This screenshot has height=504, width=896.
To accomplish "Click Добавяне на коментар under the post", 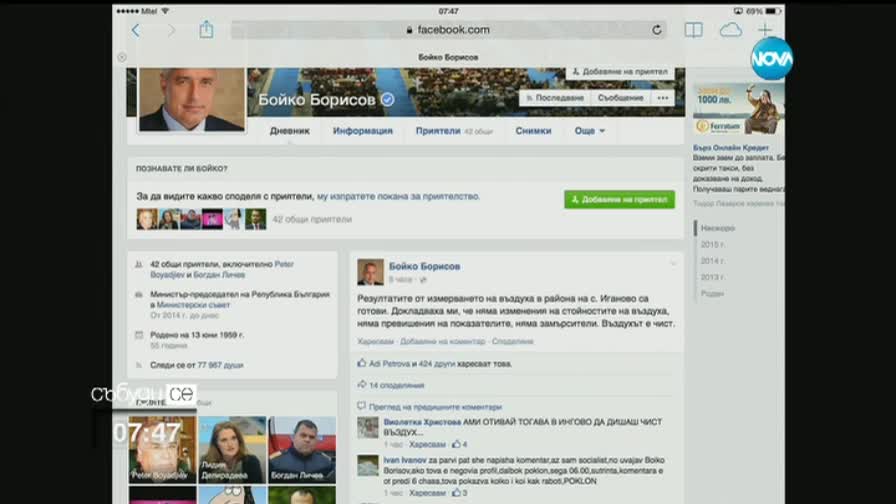I will click(x=443, y=342).
